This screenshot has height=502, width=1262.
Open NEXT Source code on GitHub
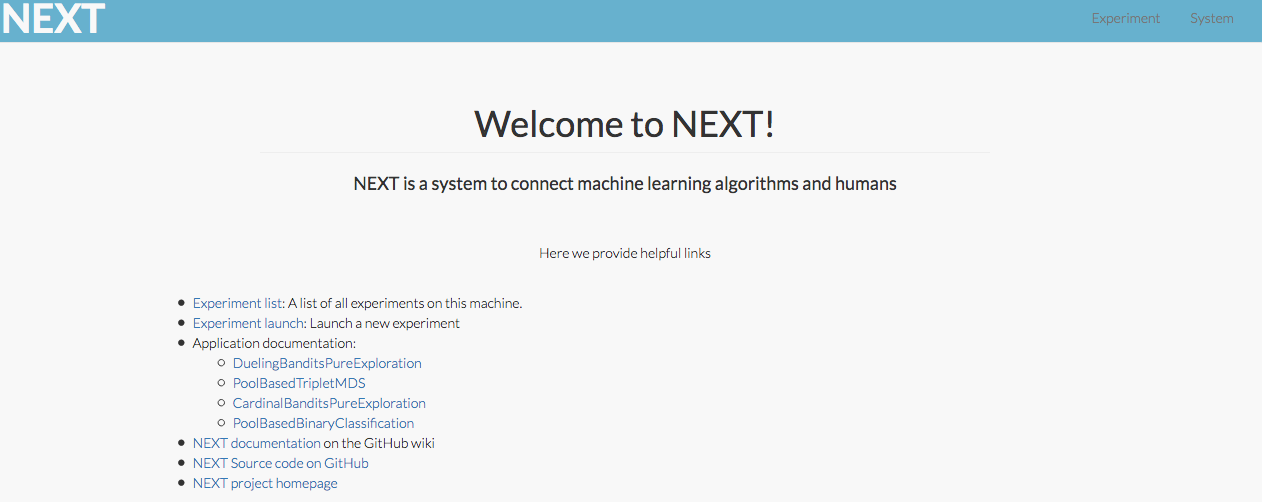click(x=280, y=463)
